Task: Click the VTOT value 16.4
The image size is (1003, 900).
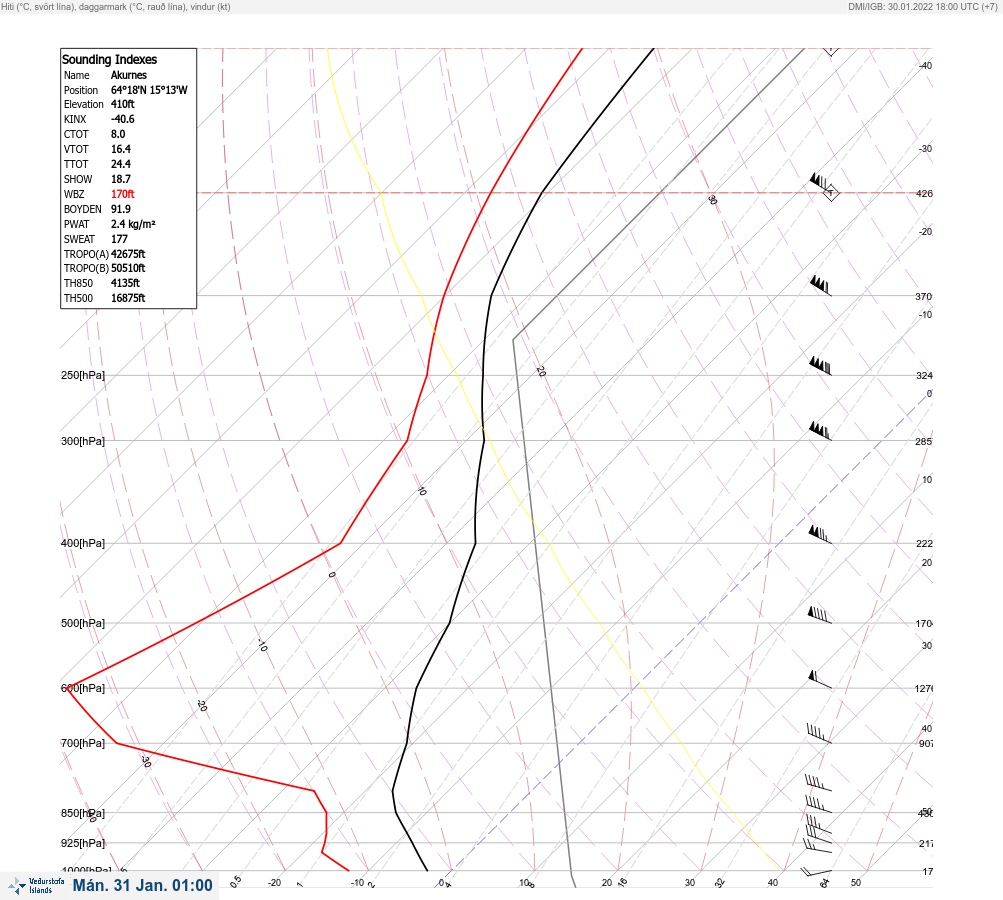Action: coord(121,149)
